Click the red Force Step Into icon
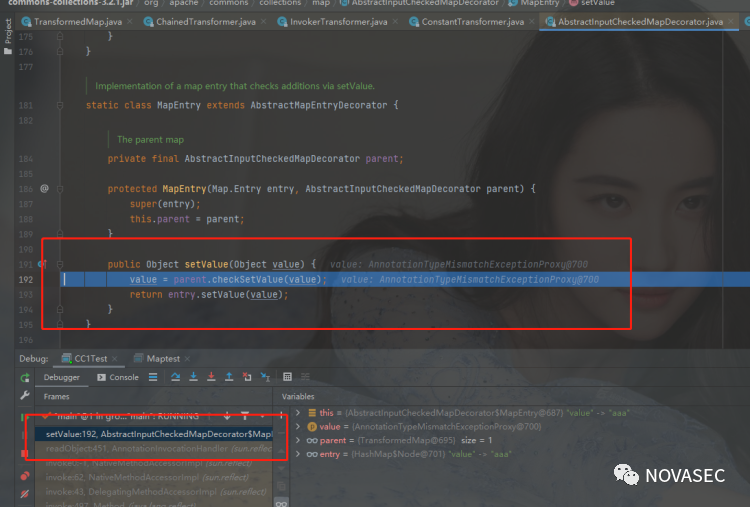 click(211, 377)
